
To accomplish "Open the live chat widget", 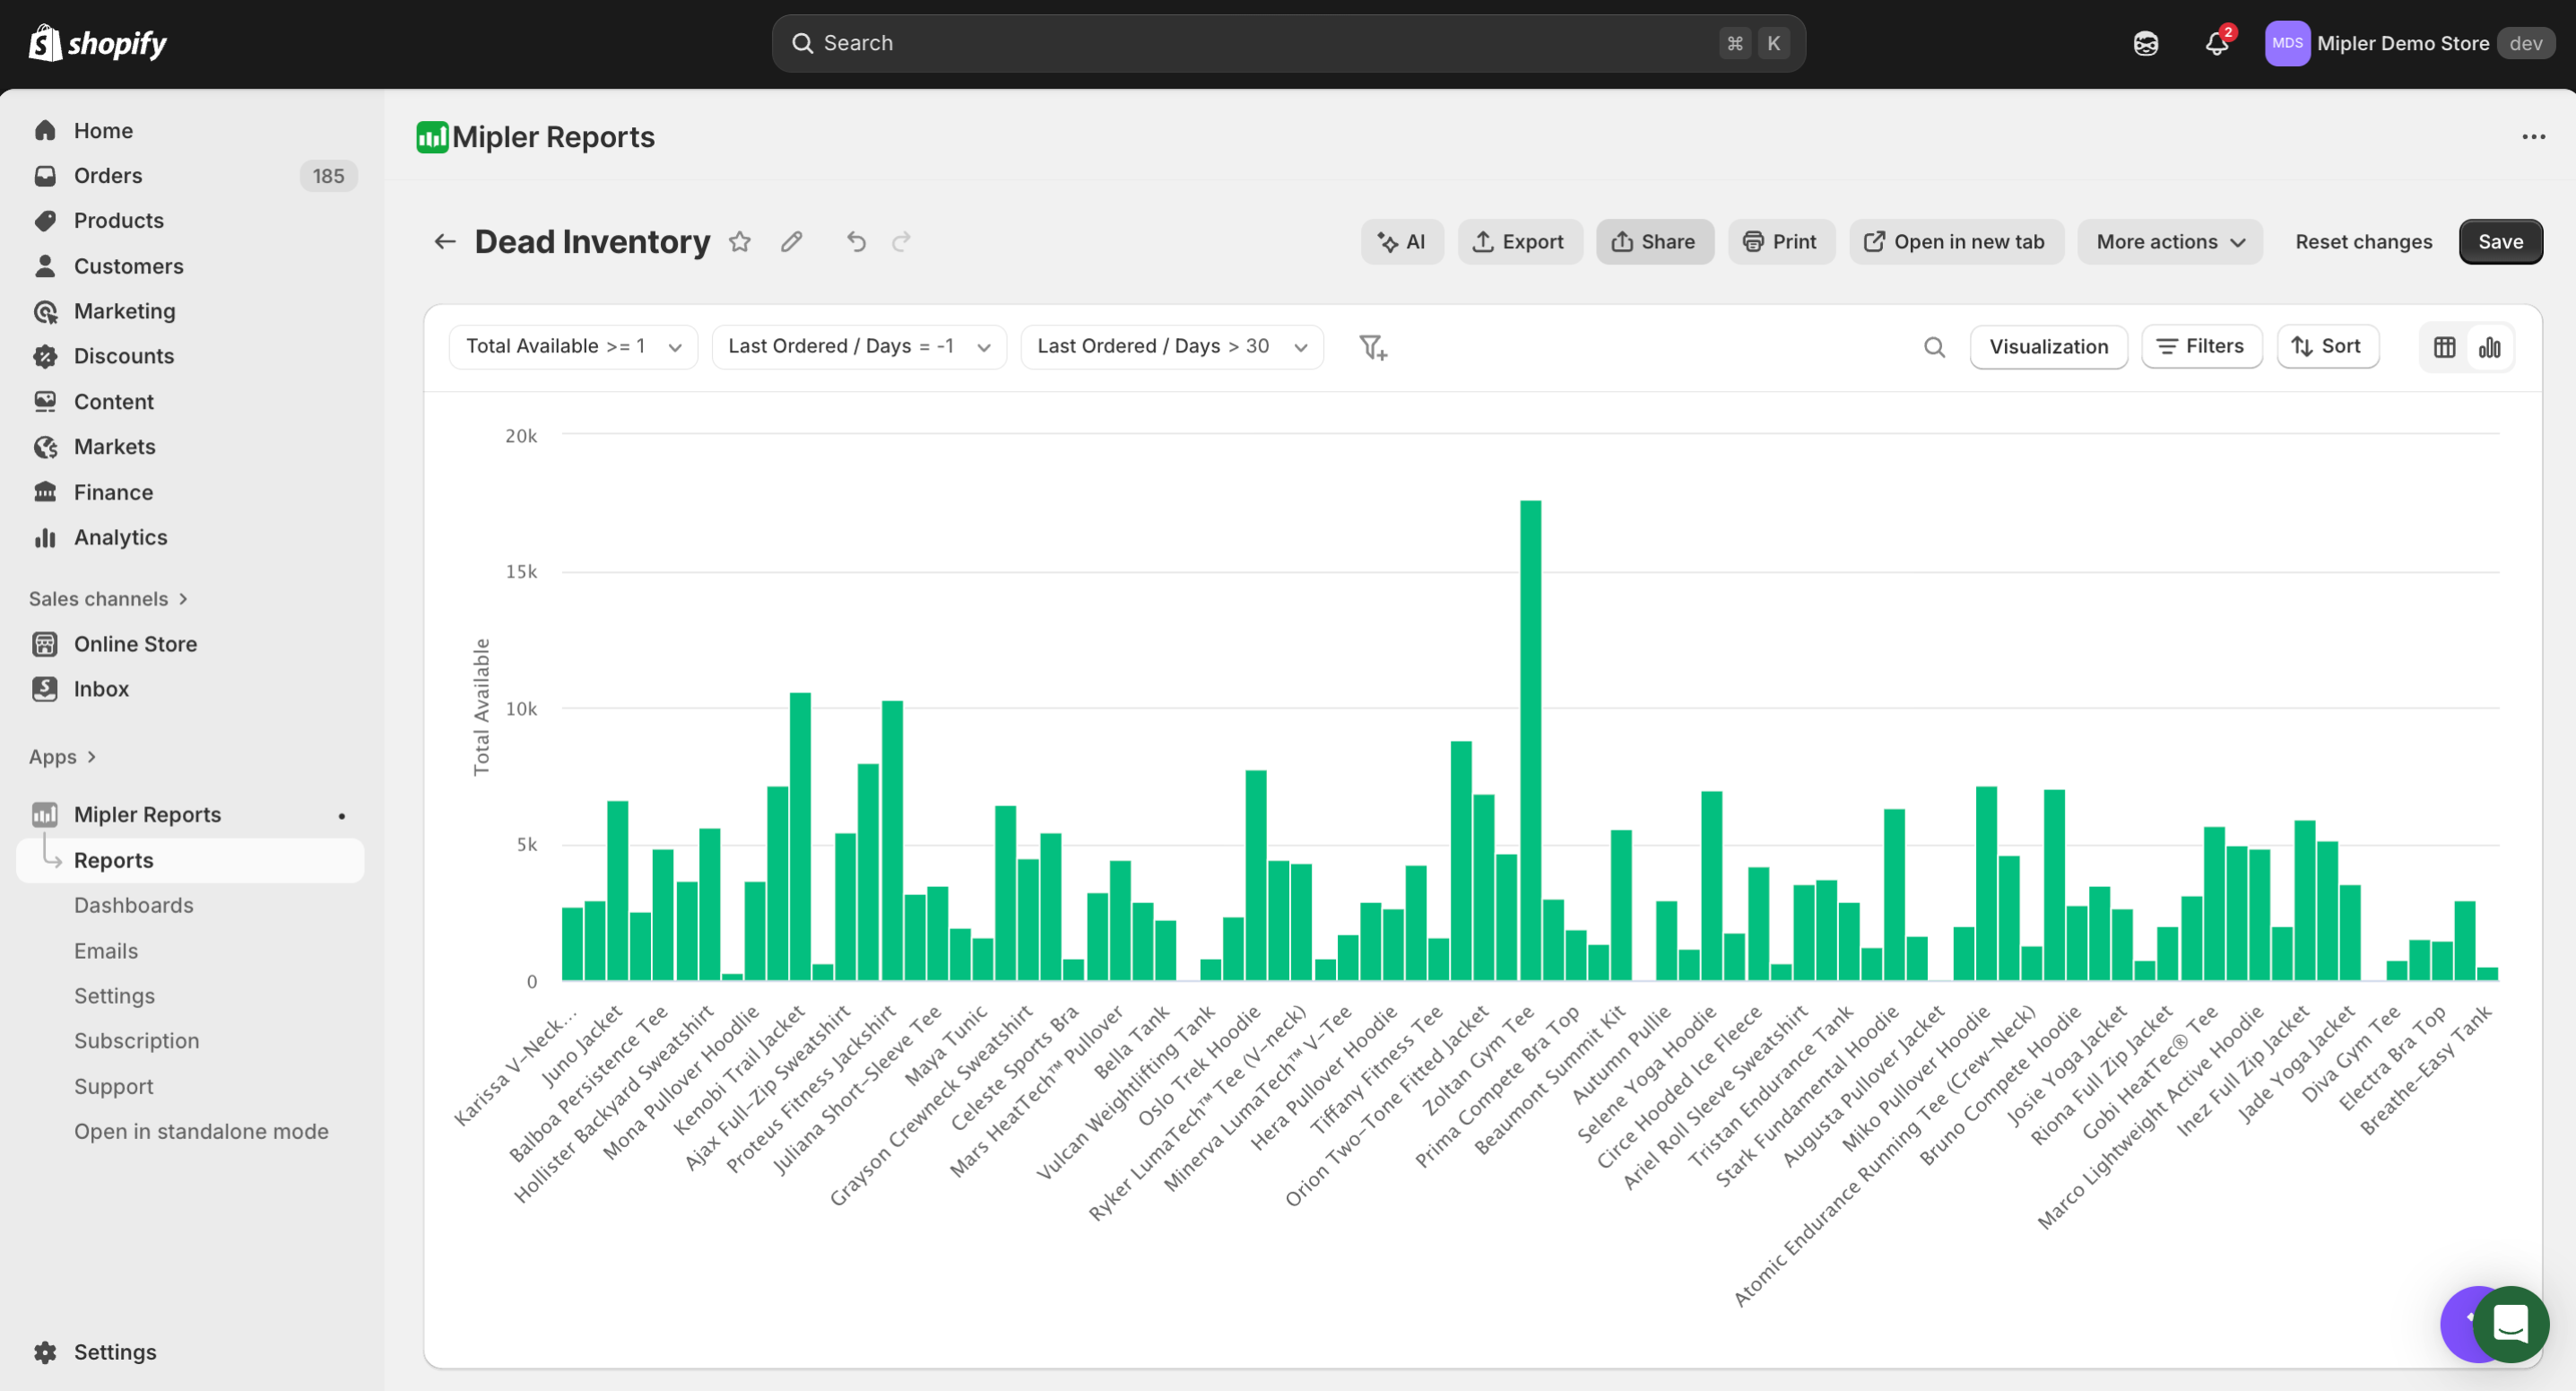I will click(2511, 1324).
